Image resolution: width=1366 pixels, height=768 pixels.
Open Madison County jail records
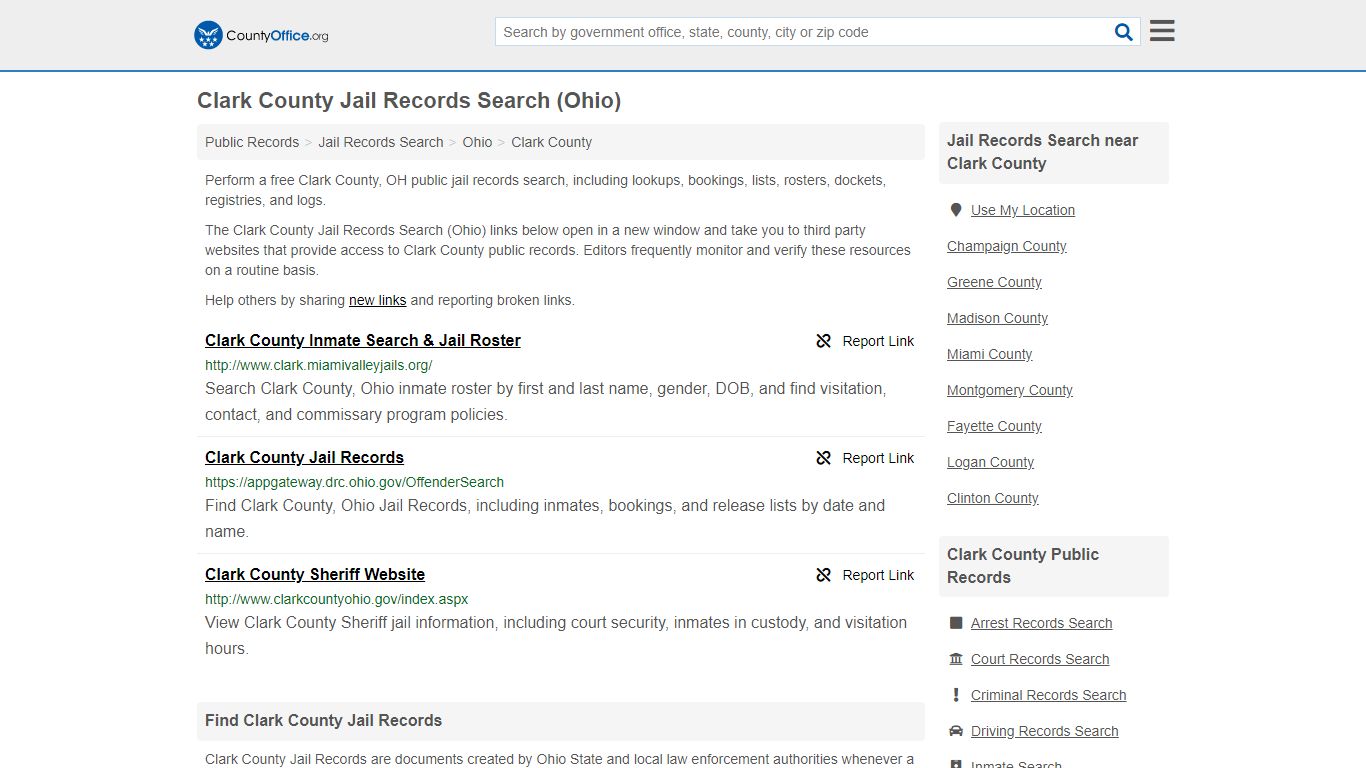point(997,318)
